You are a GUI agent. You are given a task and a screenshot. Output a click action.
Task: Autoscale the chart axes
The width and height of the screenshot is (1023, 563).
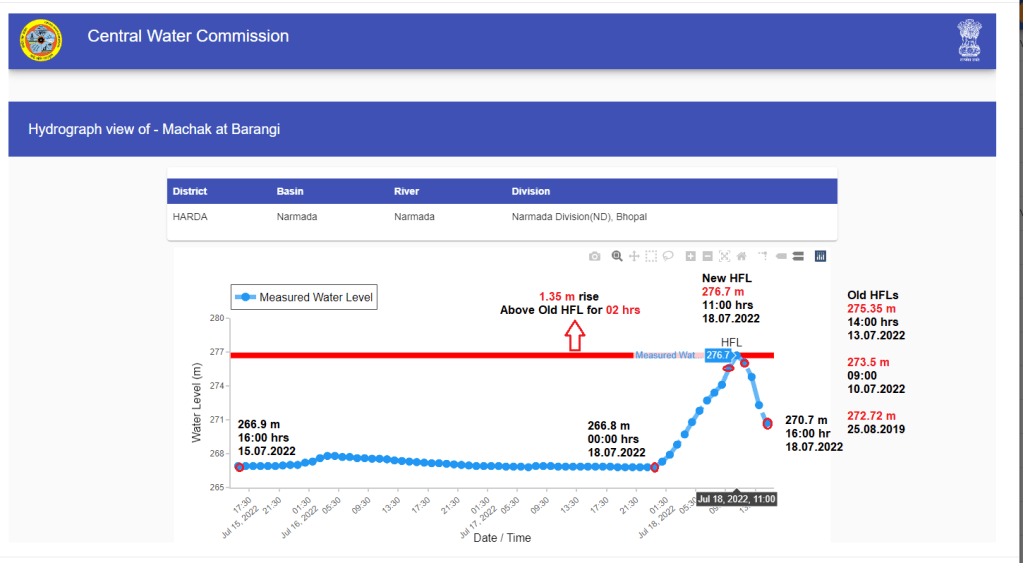(724, 256)
